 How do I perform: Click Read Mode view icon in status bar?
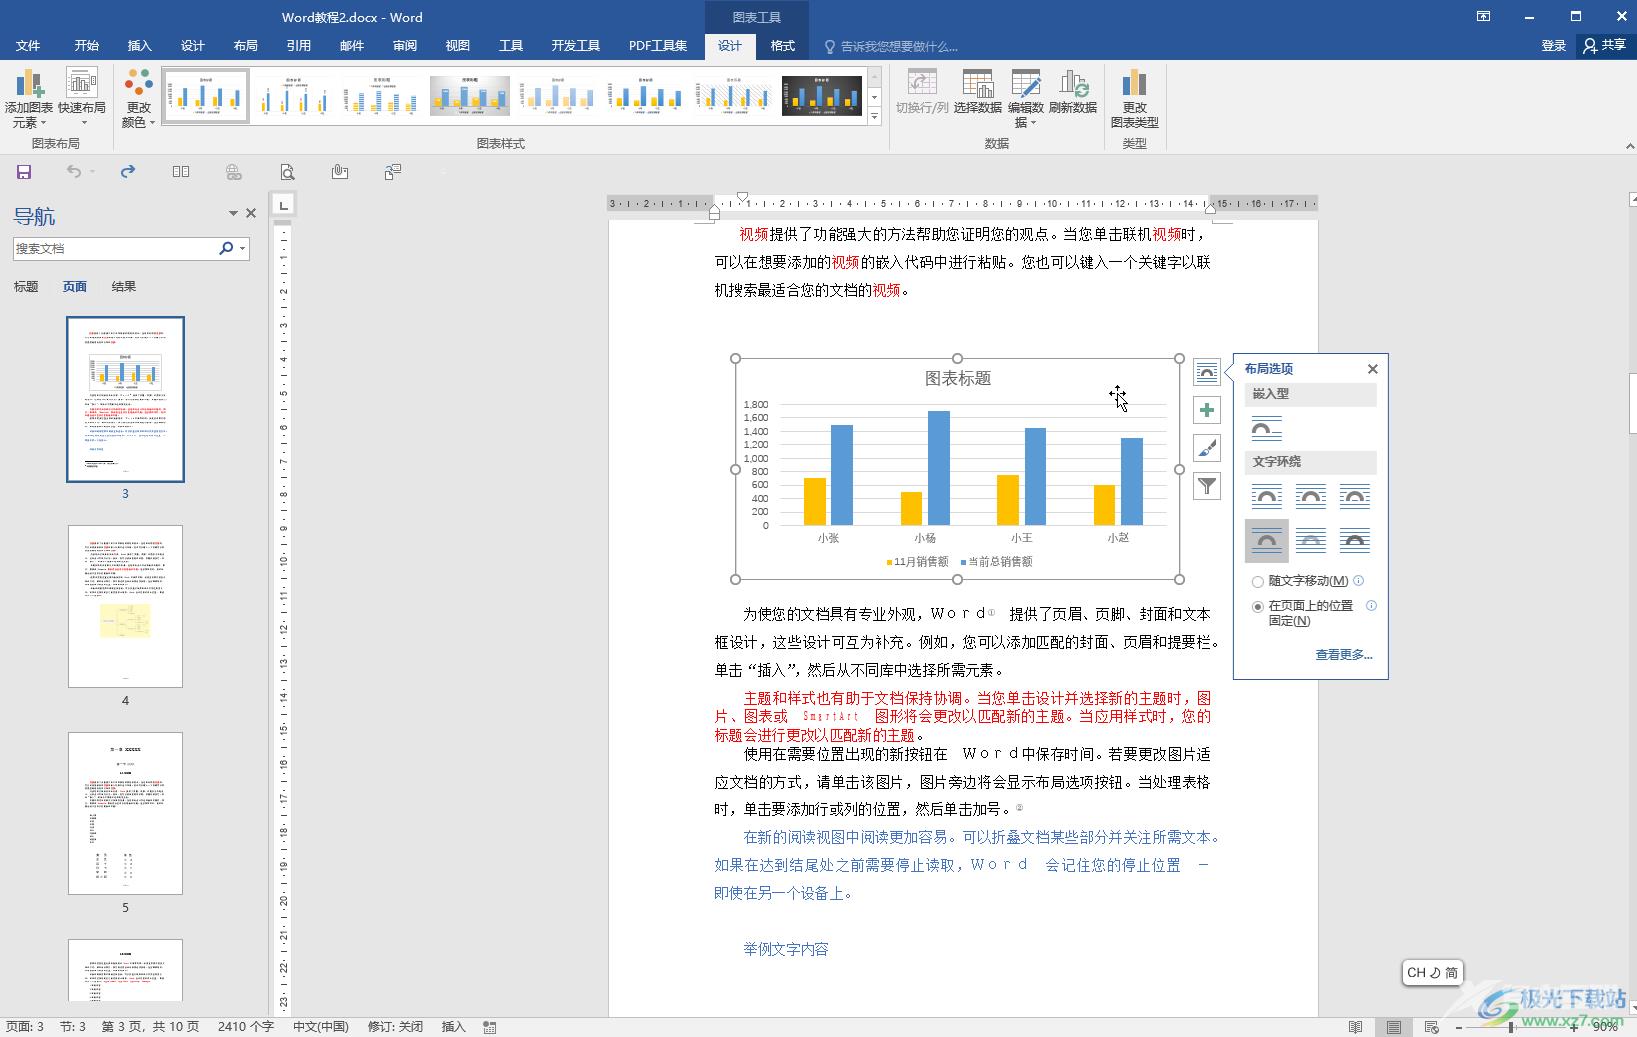(x=1355, y=1027)
